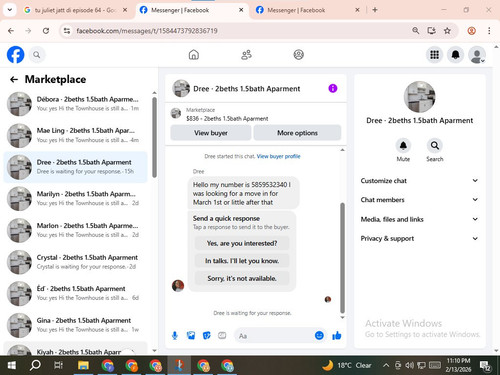Go to the Home feed icon
500x375 pixels.
[x=194, y=55]
